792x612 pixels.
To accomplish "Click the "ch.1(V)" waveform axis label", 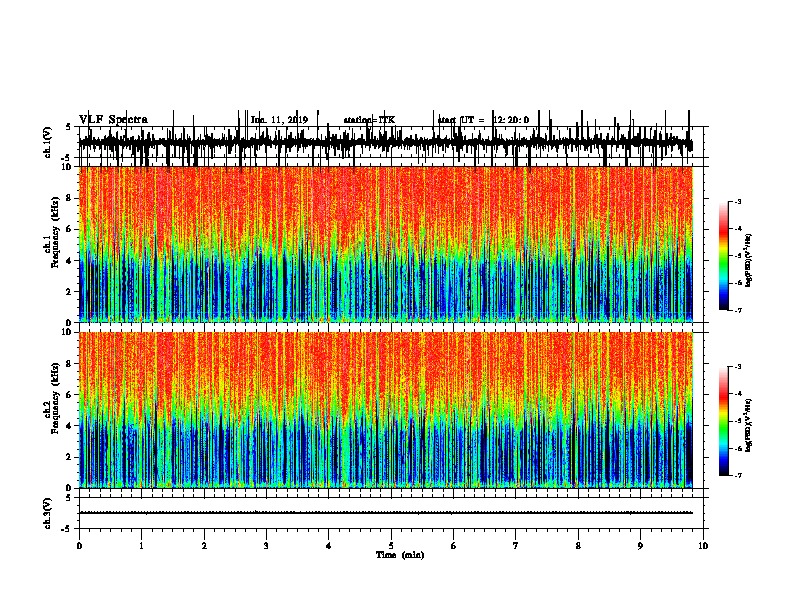I will (48, 142).
